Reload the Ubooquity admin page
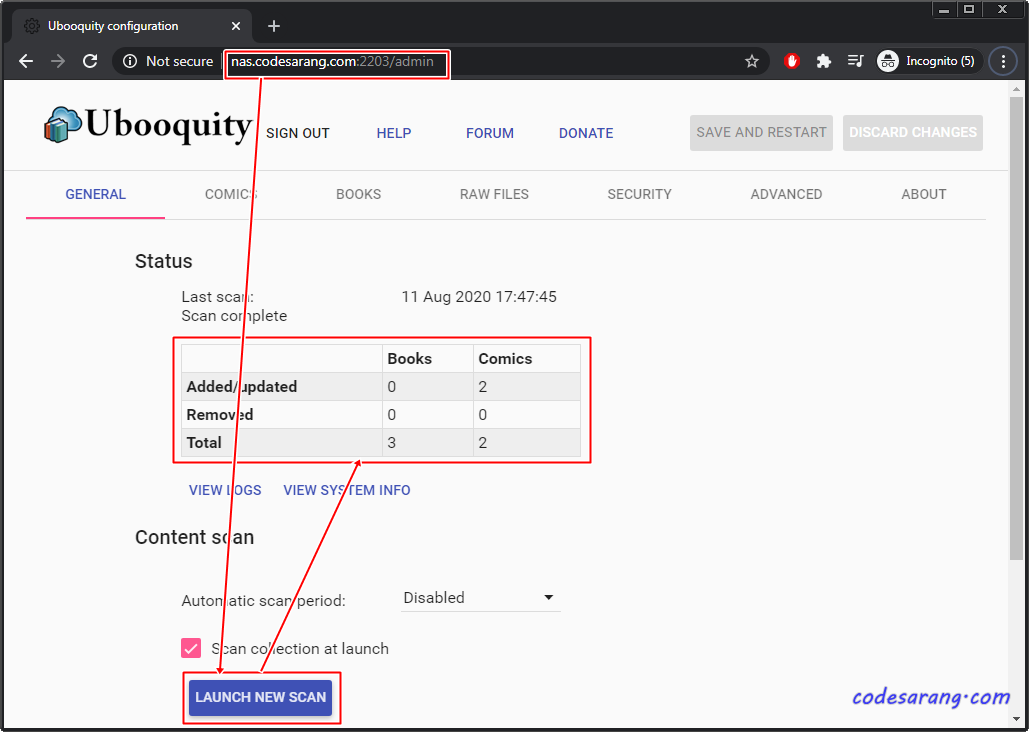Screen dimensions: 1029x732 pyautogui.click(x=90, y=61)
